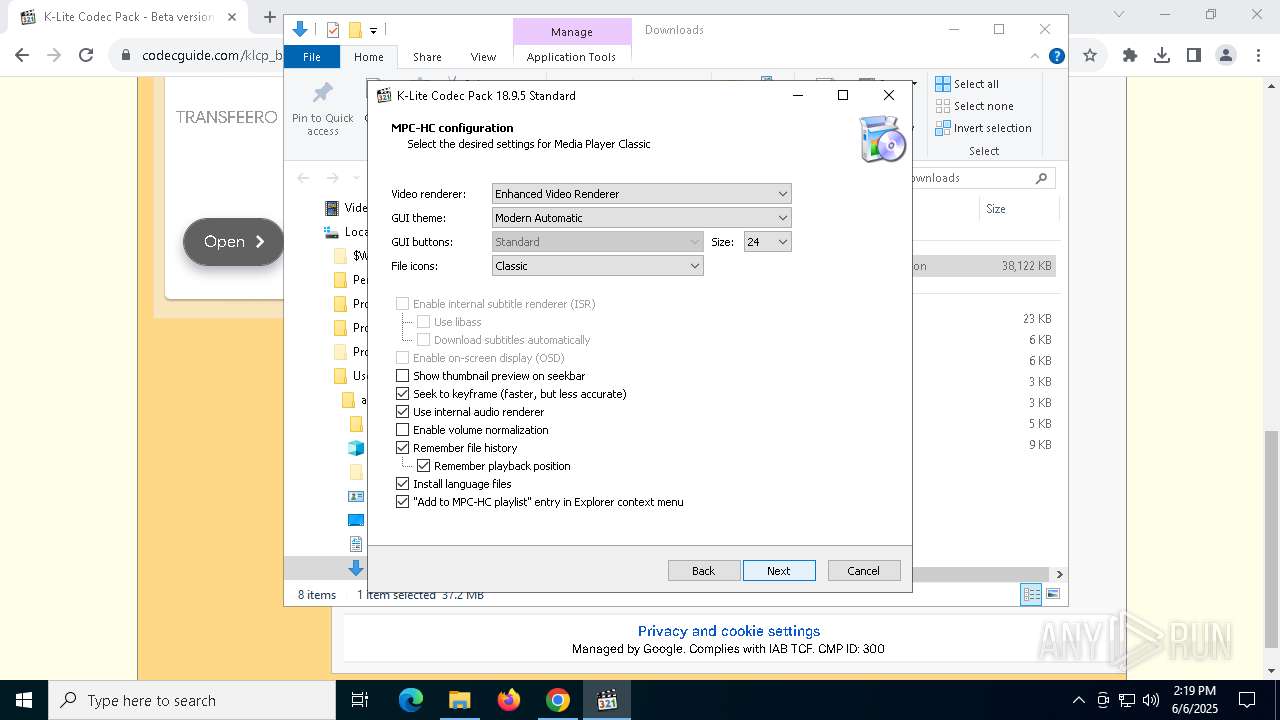This screenshot has height=720, width=1280.
Task: Click the Properties quick access toolbar icon
Action: click(333, 30)
